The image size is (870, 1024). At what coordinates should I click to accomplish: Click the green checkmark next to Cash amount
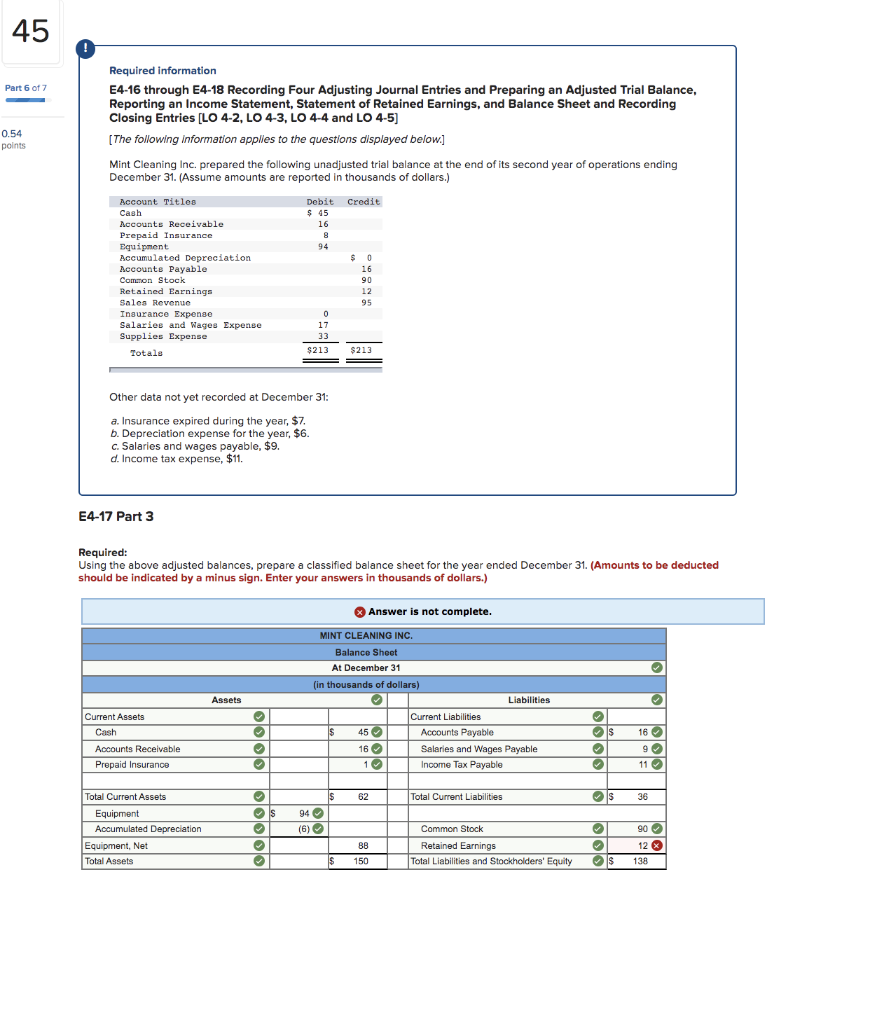(378, 732)
